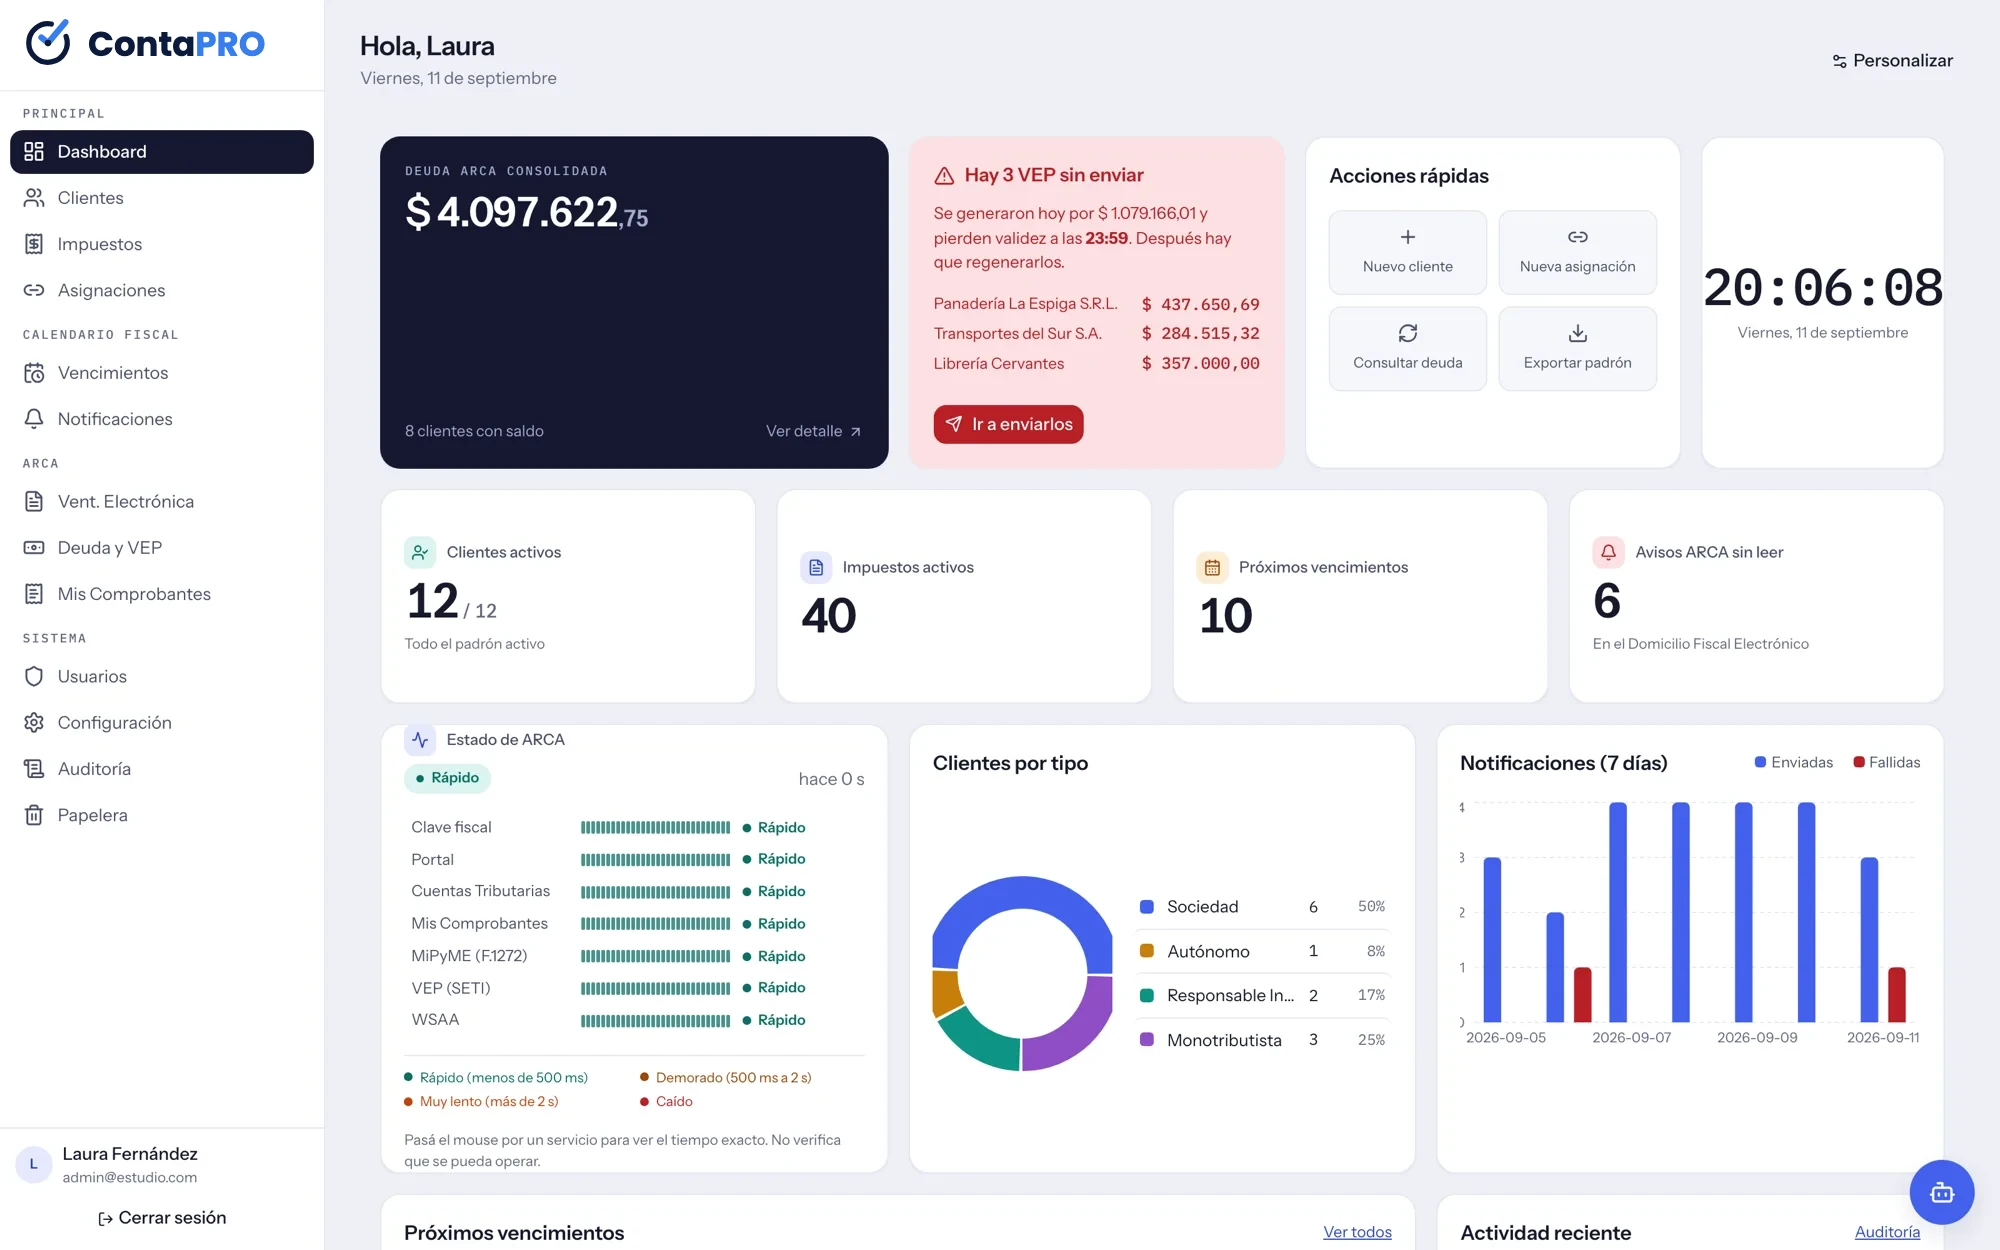Image resolution: width=2000 pixels, height=1250 pixels.
Task: Open the Personalizar dashboard options
Action: click(x=1892, y=60)
